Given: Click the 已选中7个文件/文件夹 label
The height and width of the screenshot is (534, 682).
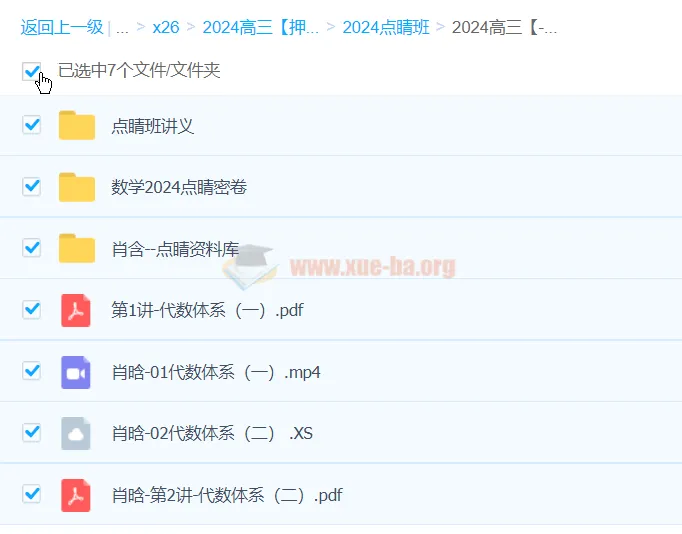Looking at the screenshot, I should pos(139,70).
